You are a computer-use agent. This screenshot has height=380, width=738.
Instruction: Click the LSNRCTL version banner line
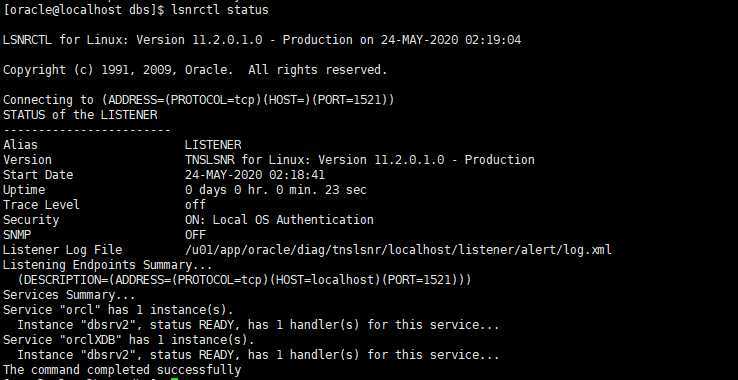262,40
